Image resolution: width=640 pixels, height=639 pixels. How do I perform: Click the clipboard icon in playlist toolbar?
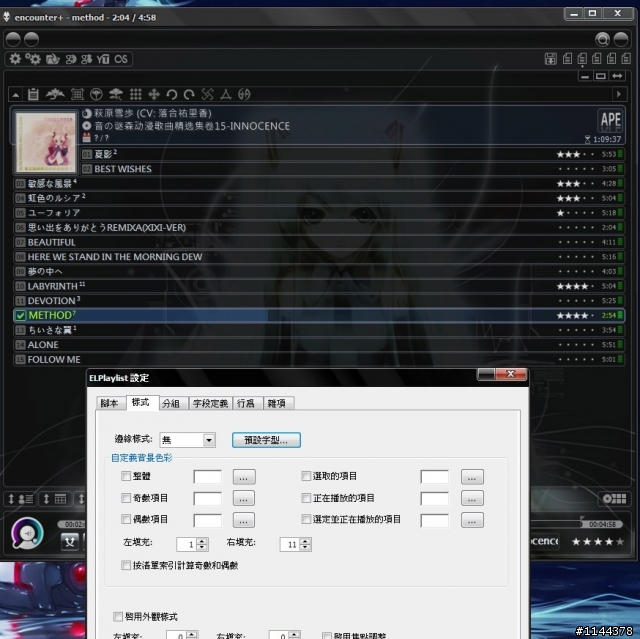[x=33, y=94]
